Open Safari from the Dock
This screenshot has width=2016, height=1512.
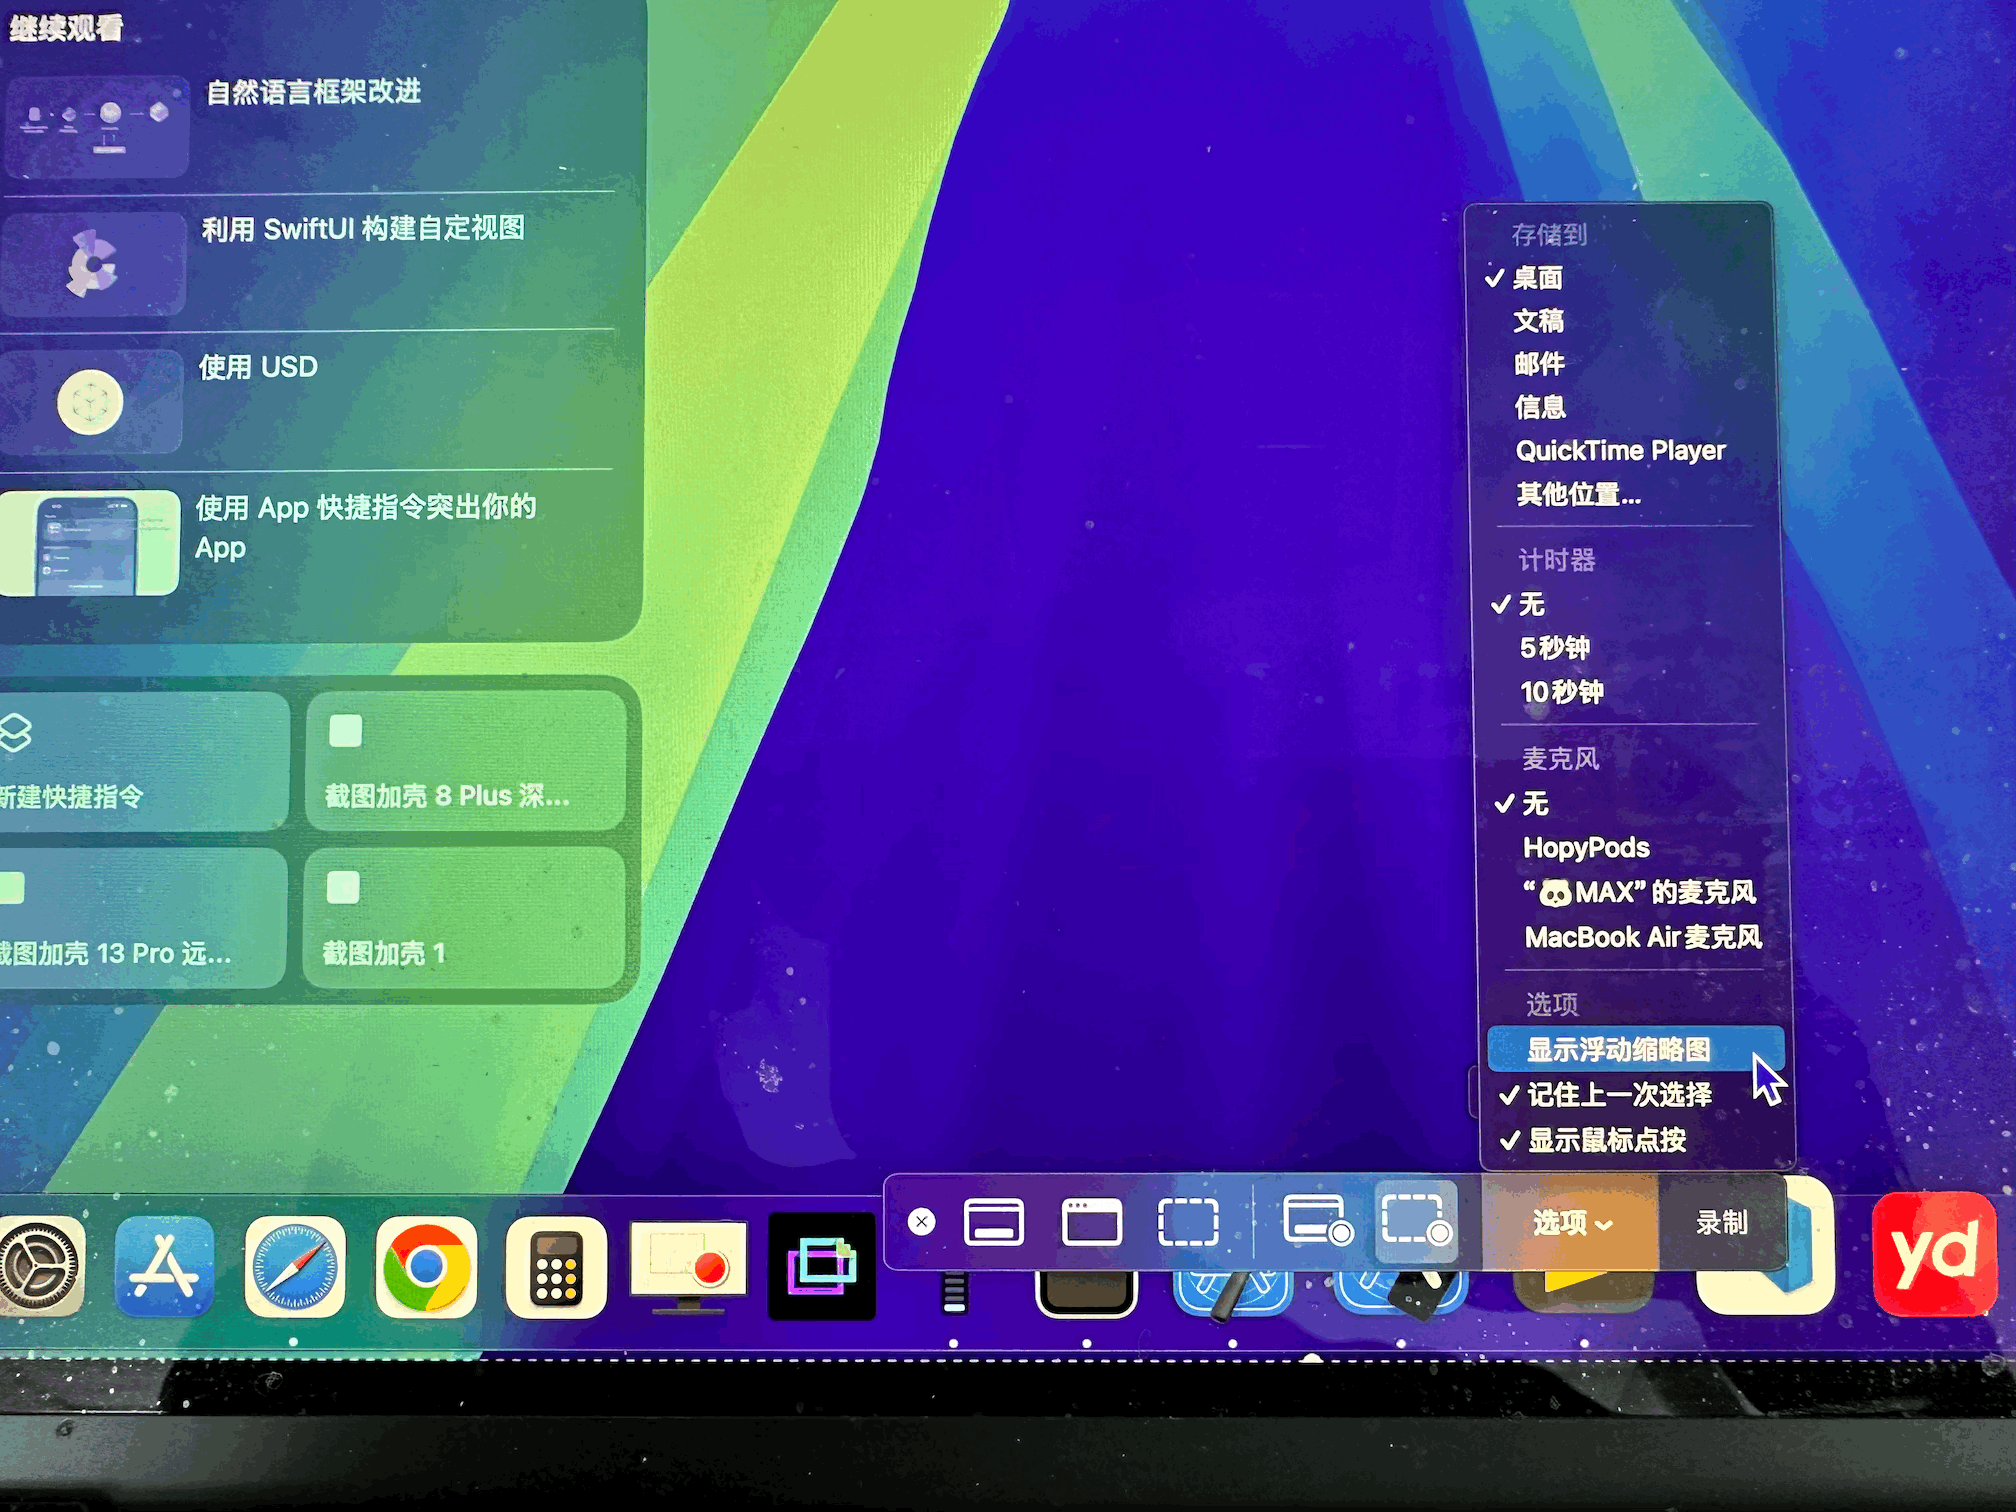click(295, 1266)
